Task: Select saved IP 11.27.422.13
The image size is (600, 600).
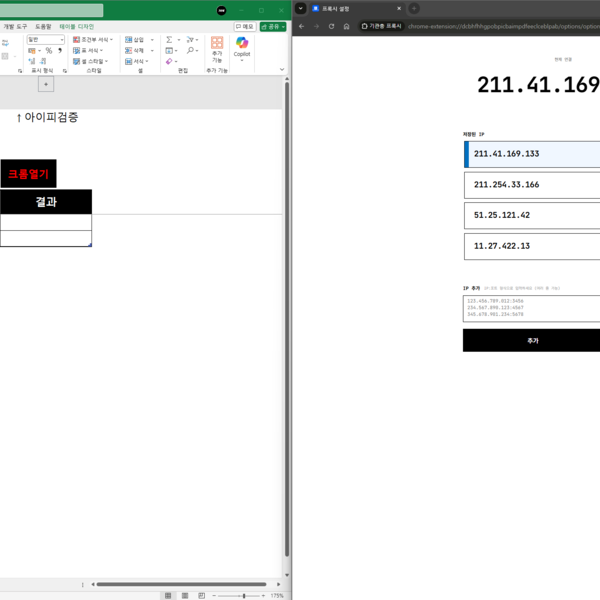Action: tap(532, 246)
